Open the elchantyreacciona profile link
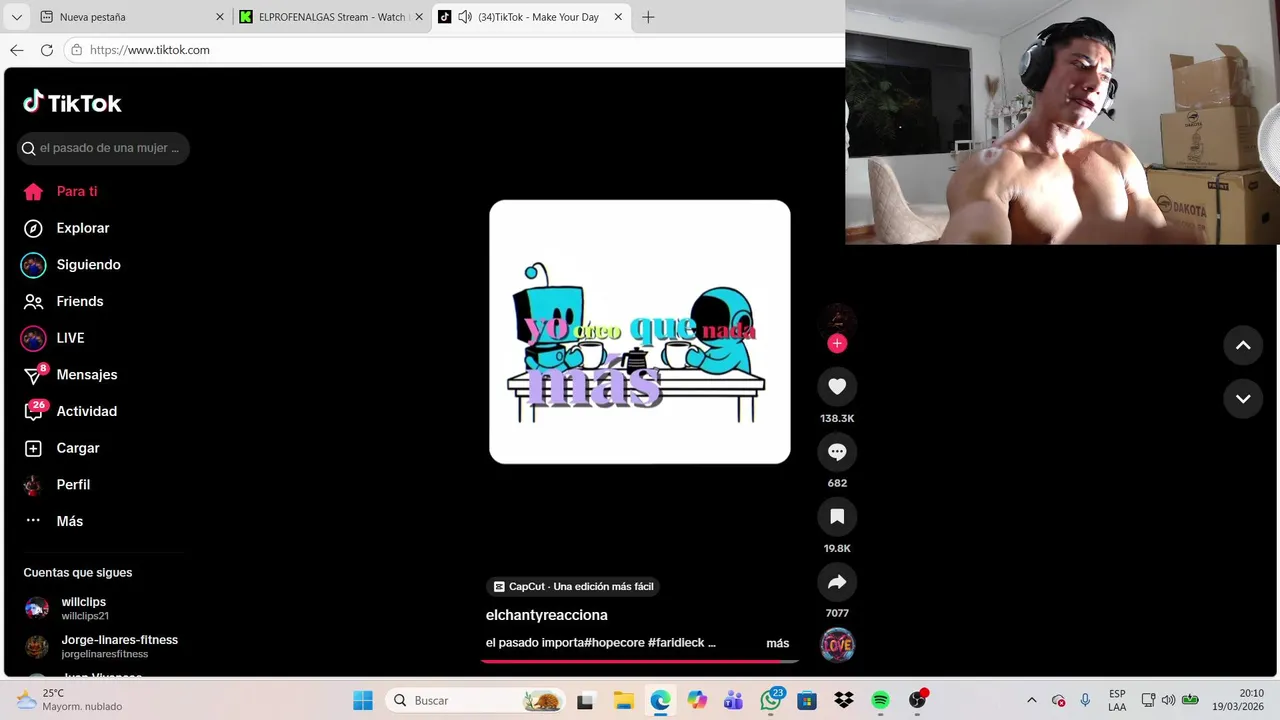The image size is (1280, 720). coord(546,615)
